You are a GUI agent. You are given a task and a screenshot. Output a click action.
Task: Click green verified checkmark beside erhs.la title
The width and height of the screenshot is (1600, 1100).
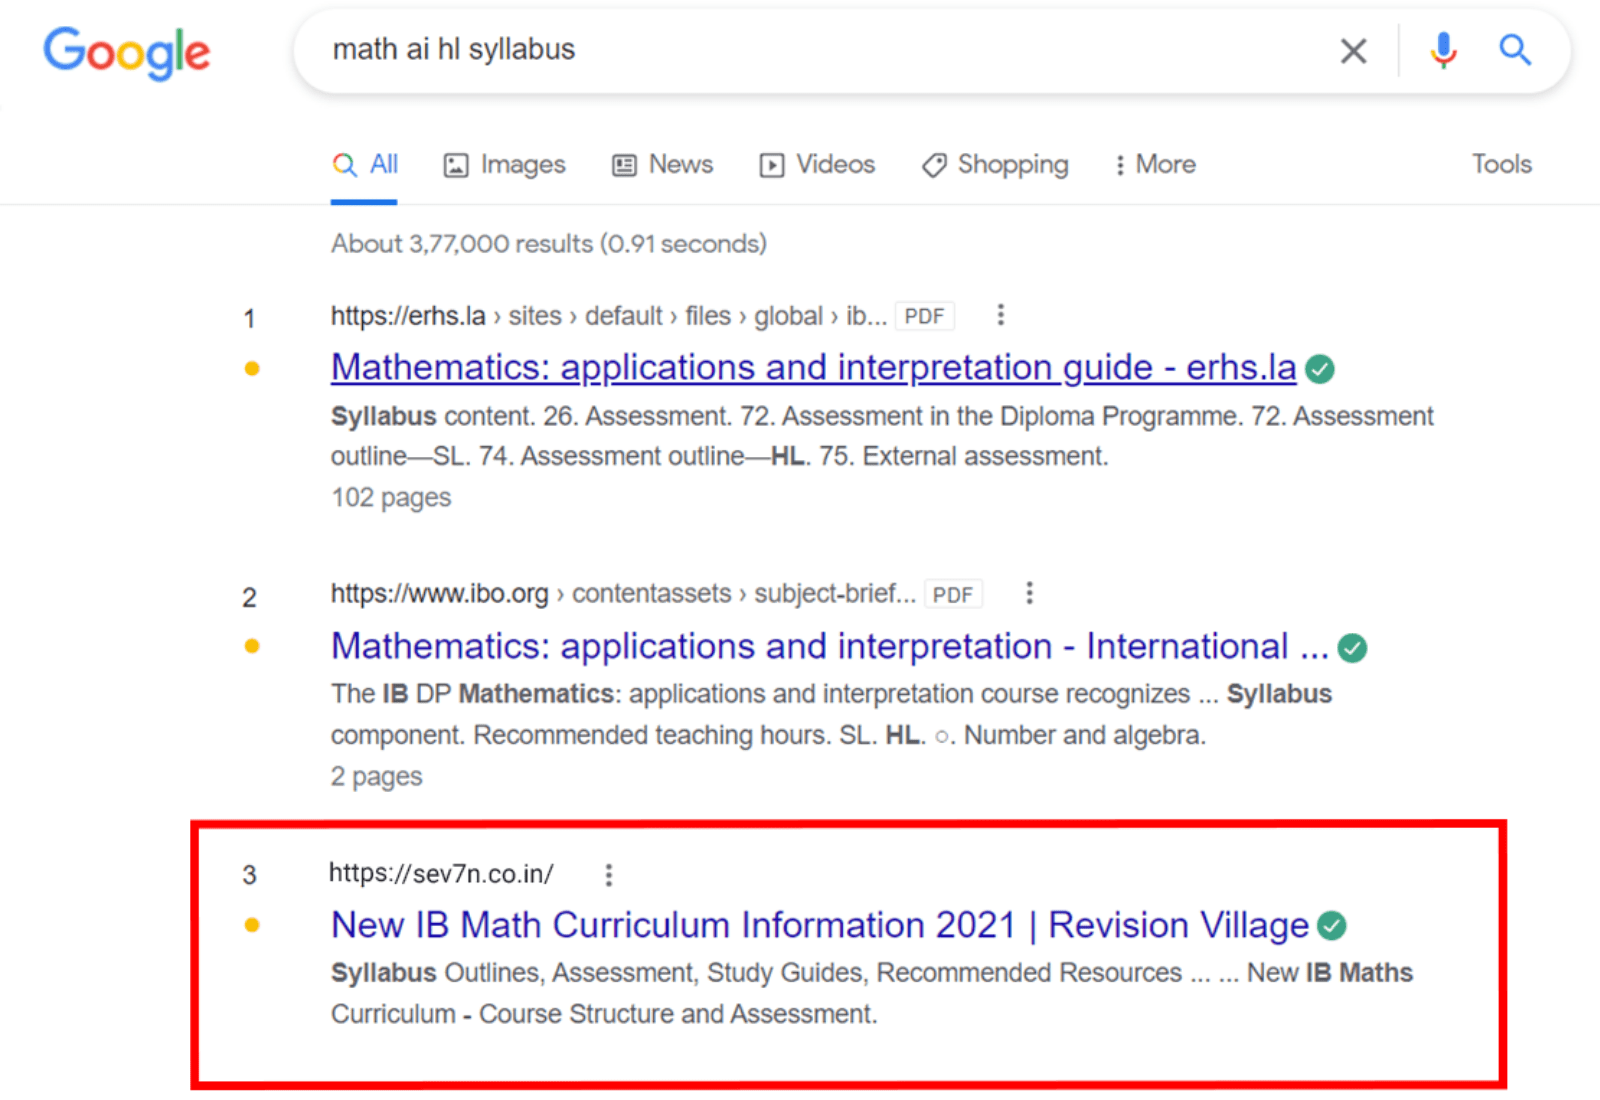(1320, 370)
